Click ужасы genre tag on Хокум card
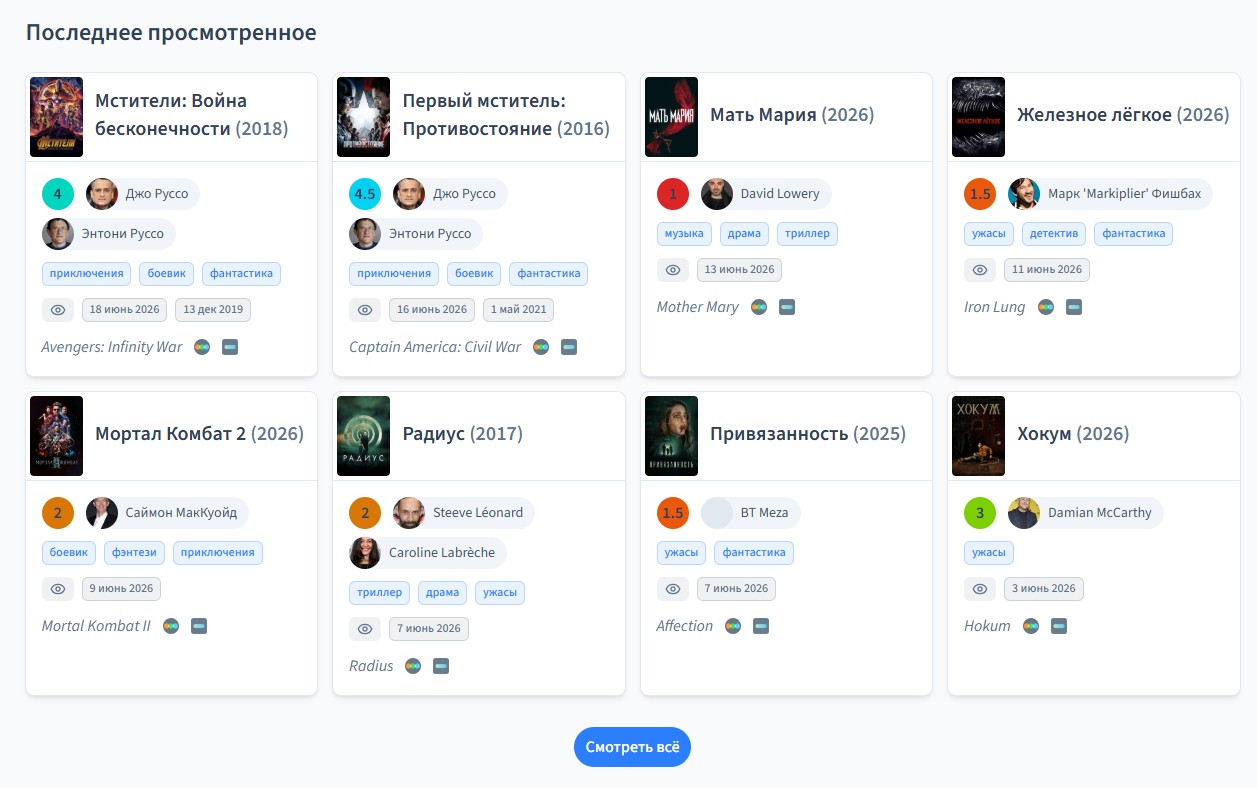This screenshot has width=1257, height=788. [x=989, y=552]
